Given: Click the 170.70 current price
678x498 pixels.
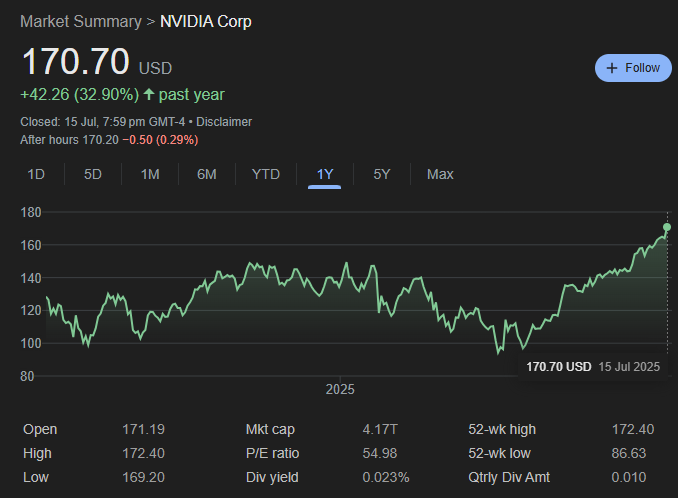Looking at the screenshot, I should click(x=76, y=61).
